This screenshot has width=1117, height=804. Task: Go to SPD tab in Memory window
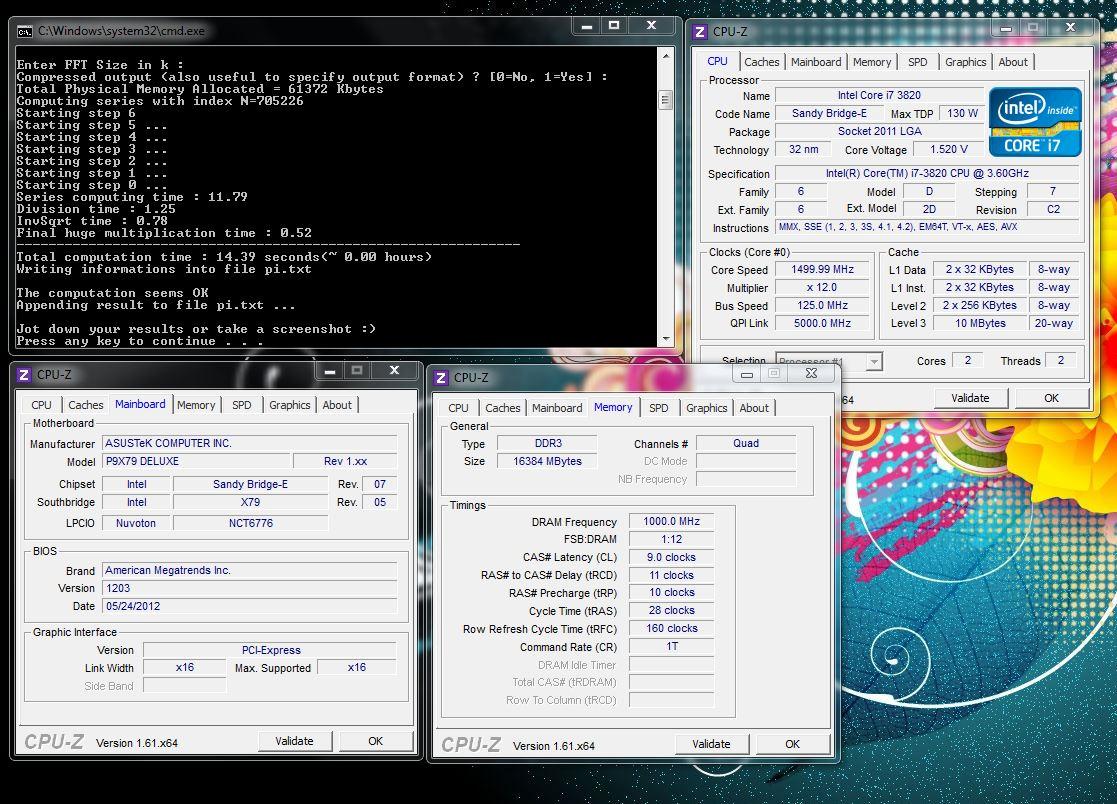coord(659,408)
